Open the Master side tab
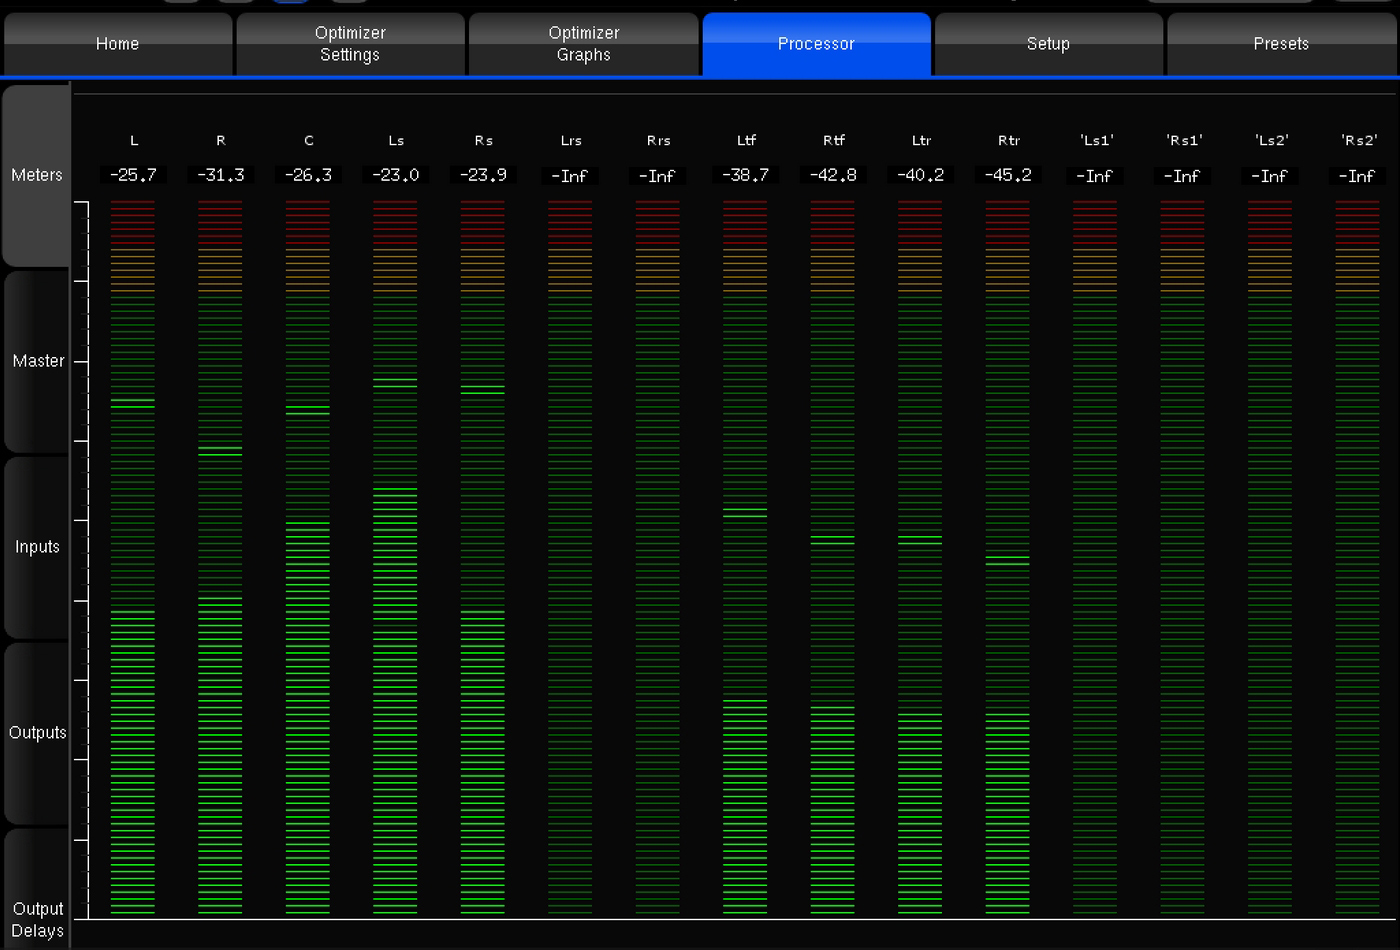The width and height of the screenshot is (1400, 950). [37, 361]
